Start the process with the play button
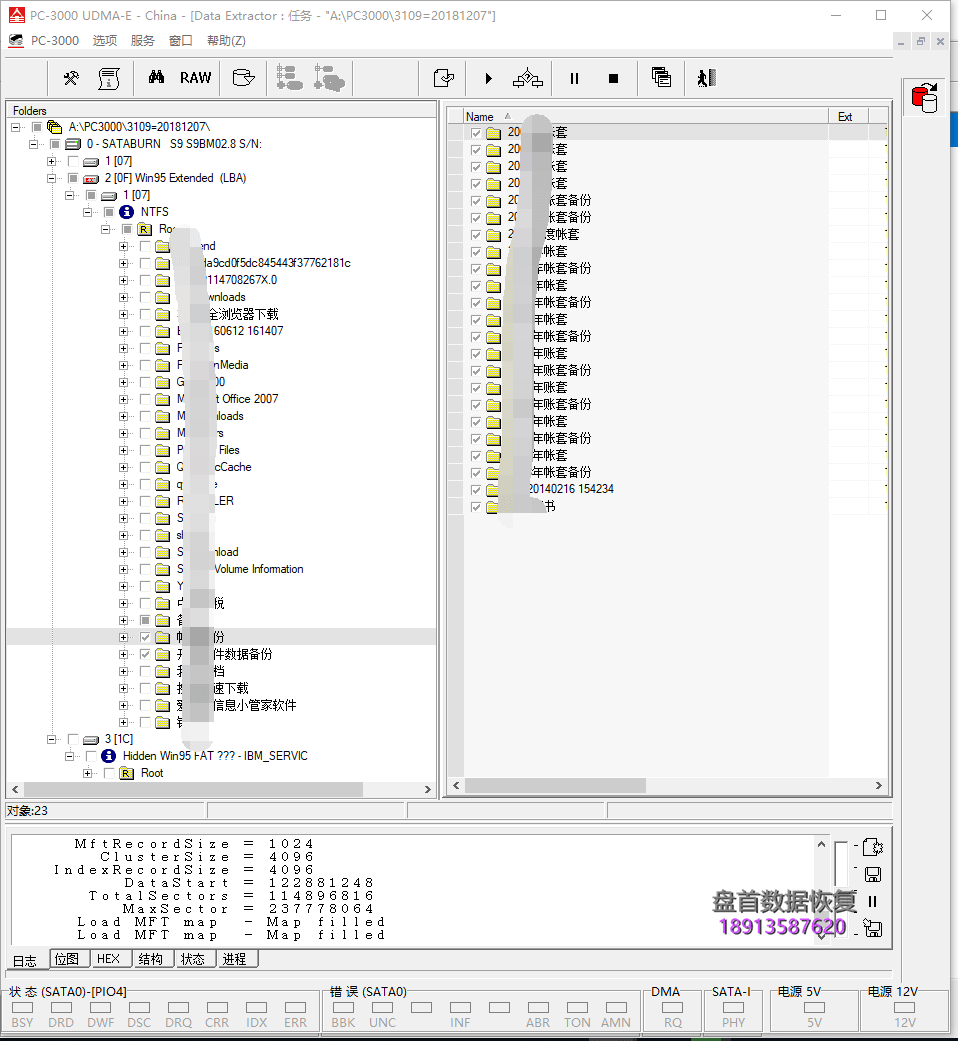 489,78
